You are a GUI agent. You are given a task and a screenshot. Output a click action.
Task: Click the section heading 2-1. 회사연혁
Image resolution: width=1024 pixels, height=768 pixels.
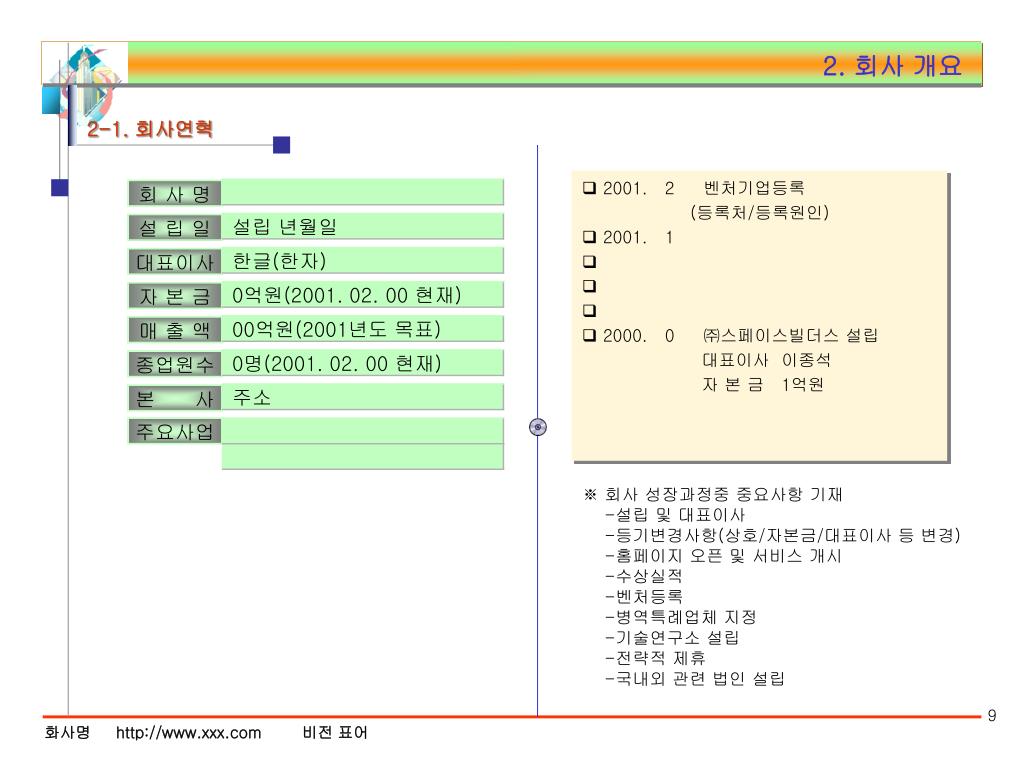point(150,129)
